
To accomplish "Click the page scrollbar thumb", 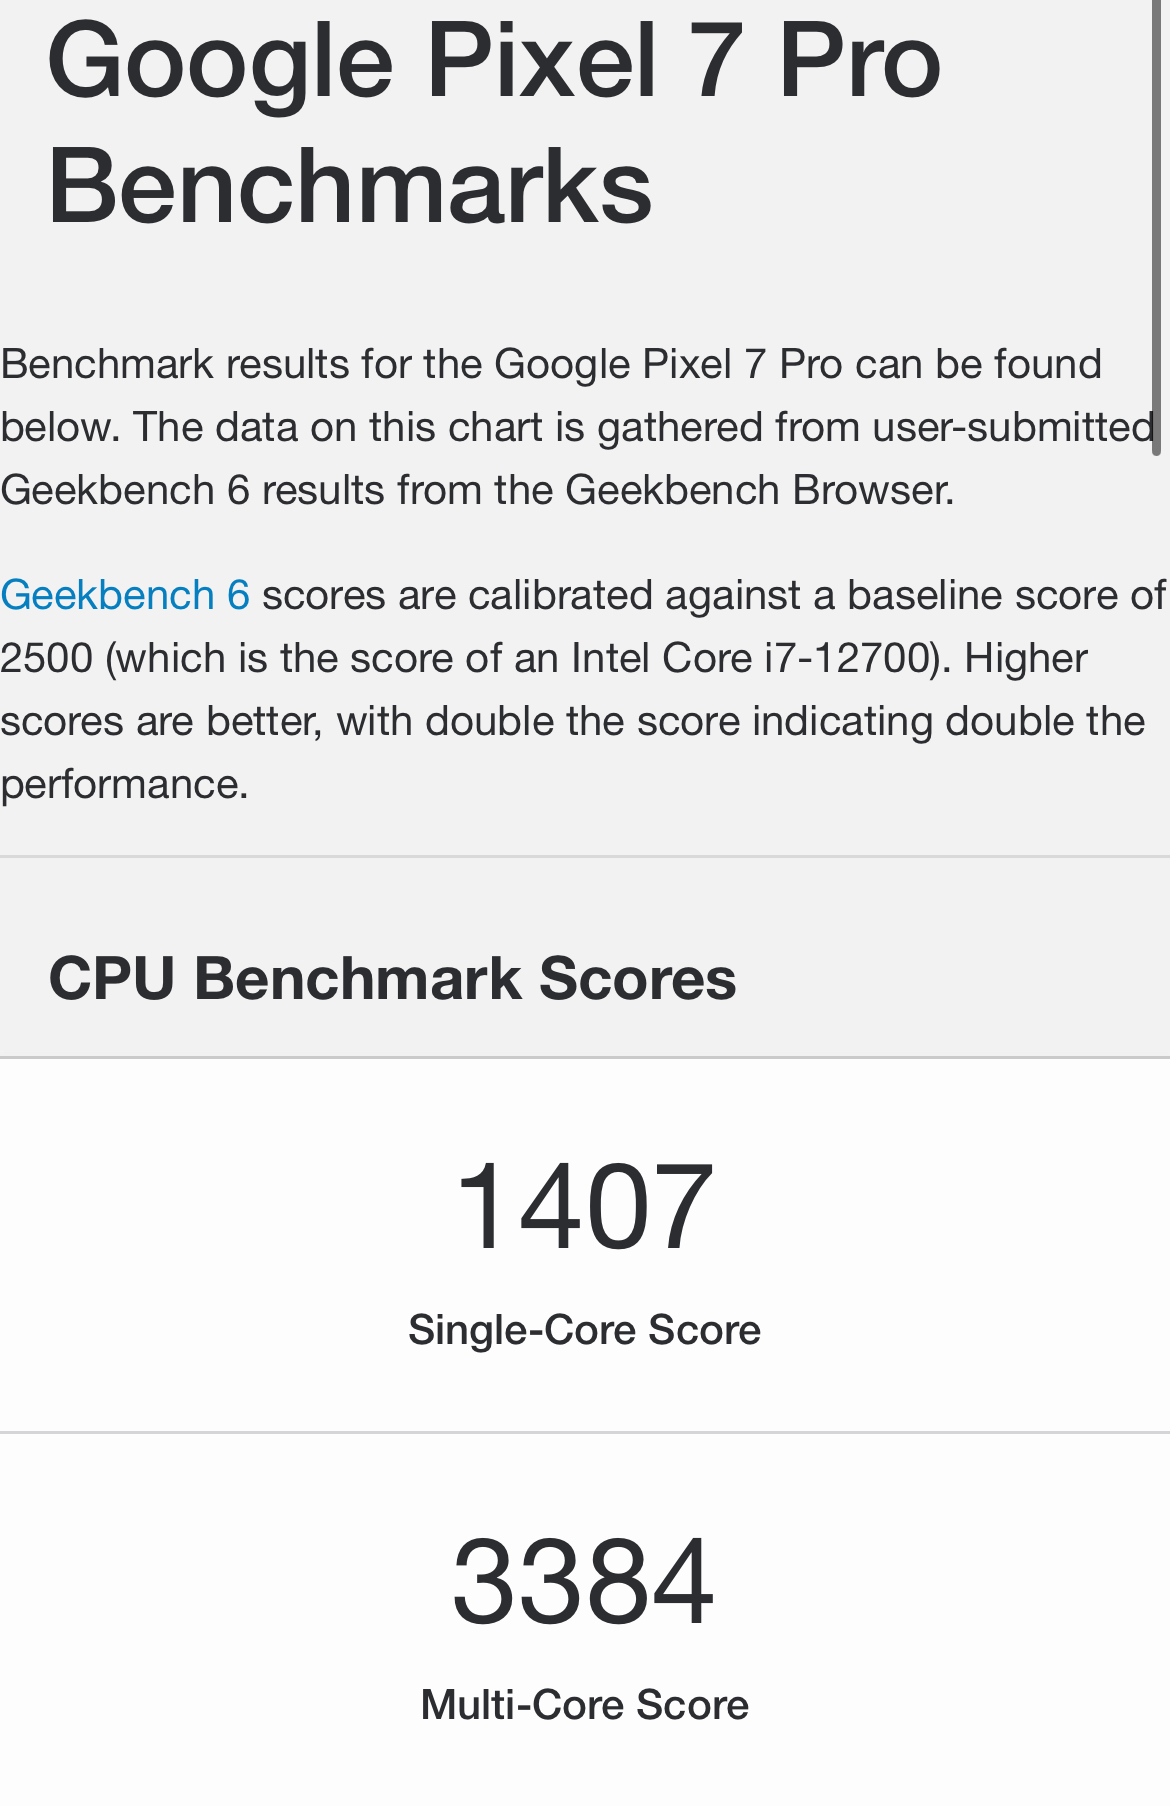I will (x=1157, y=228).
